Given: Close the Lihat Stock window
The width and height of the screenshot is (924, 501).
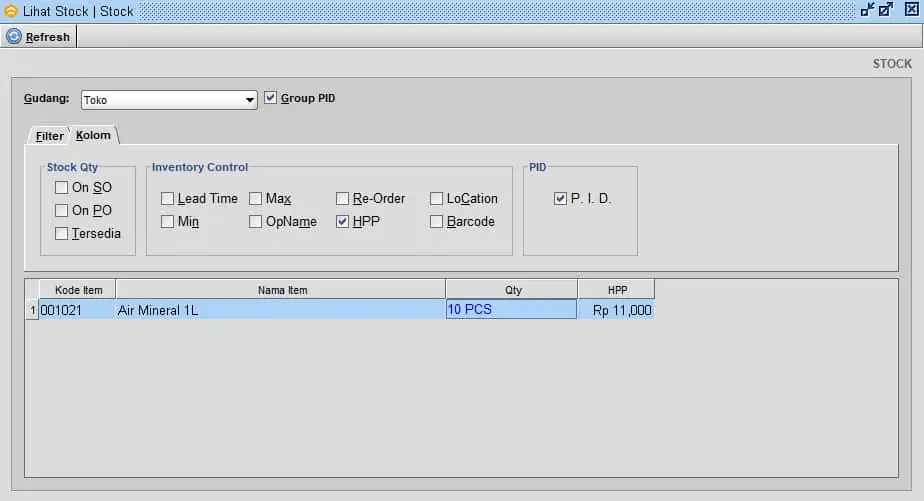Looking at the screenshot, I should tap(910, 10).
